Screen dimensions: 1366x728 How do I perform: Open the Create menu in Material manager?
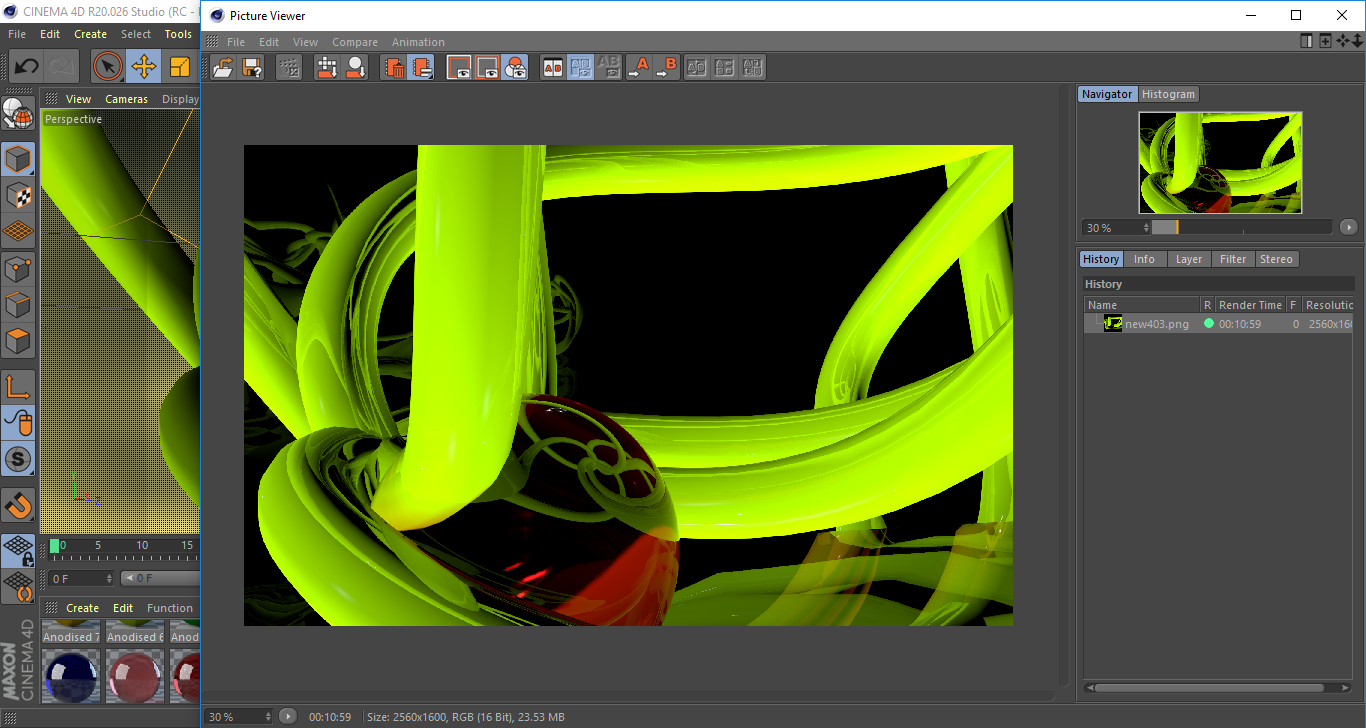pyautogui.click(x=82, y=608)
